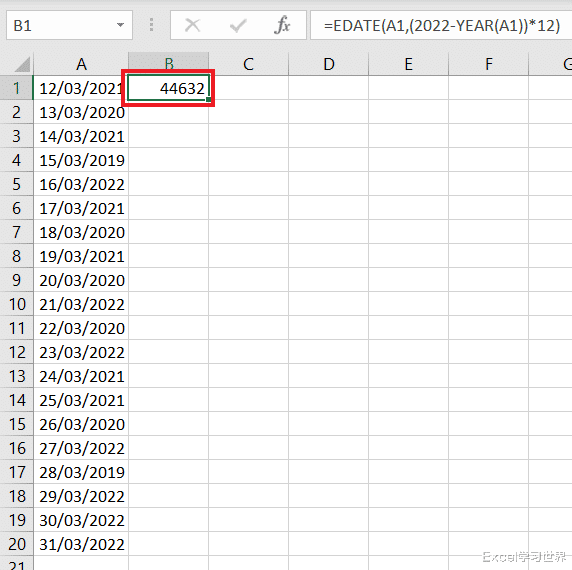Expand the Name Box dropdown arrow
The width and height of the screenshot is (572, 570).
tap(120, 25)
